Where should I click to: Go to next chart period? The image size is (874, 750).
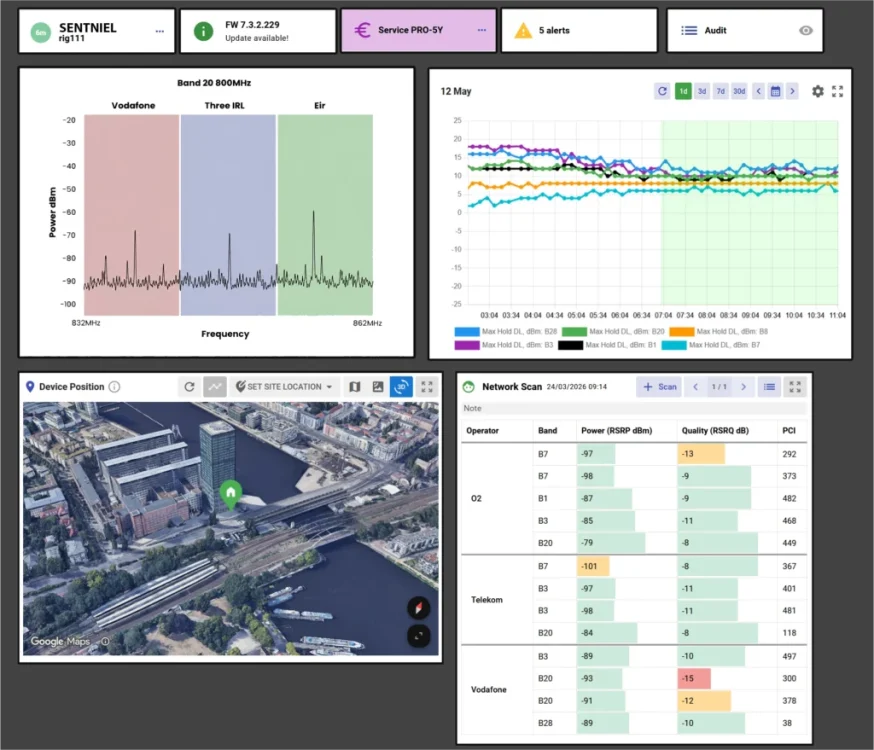click(x=792, y=91)
